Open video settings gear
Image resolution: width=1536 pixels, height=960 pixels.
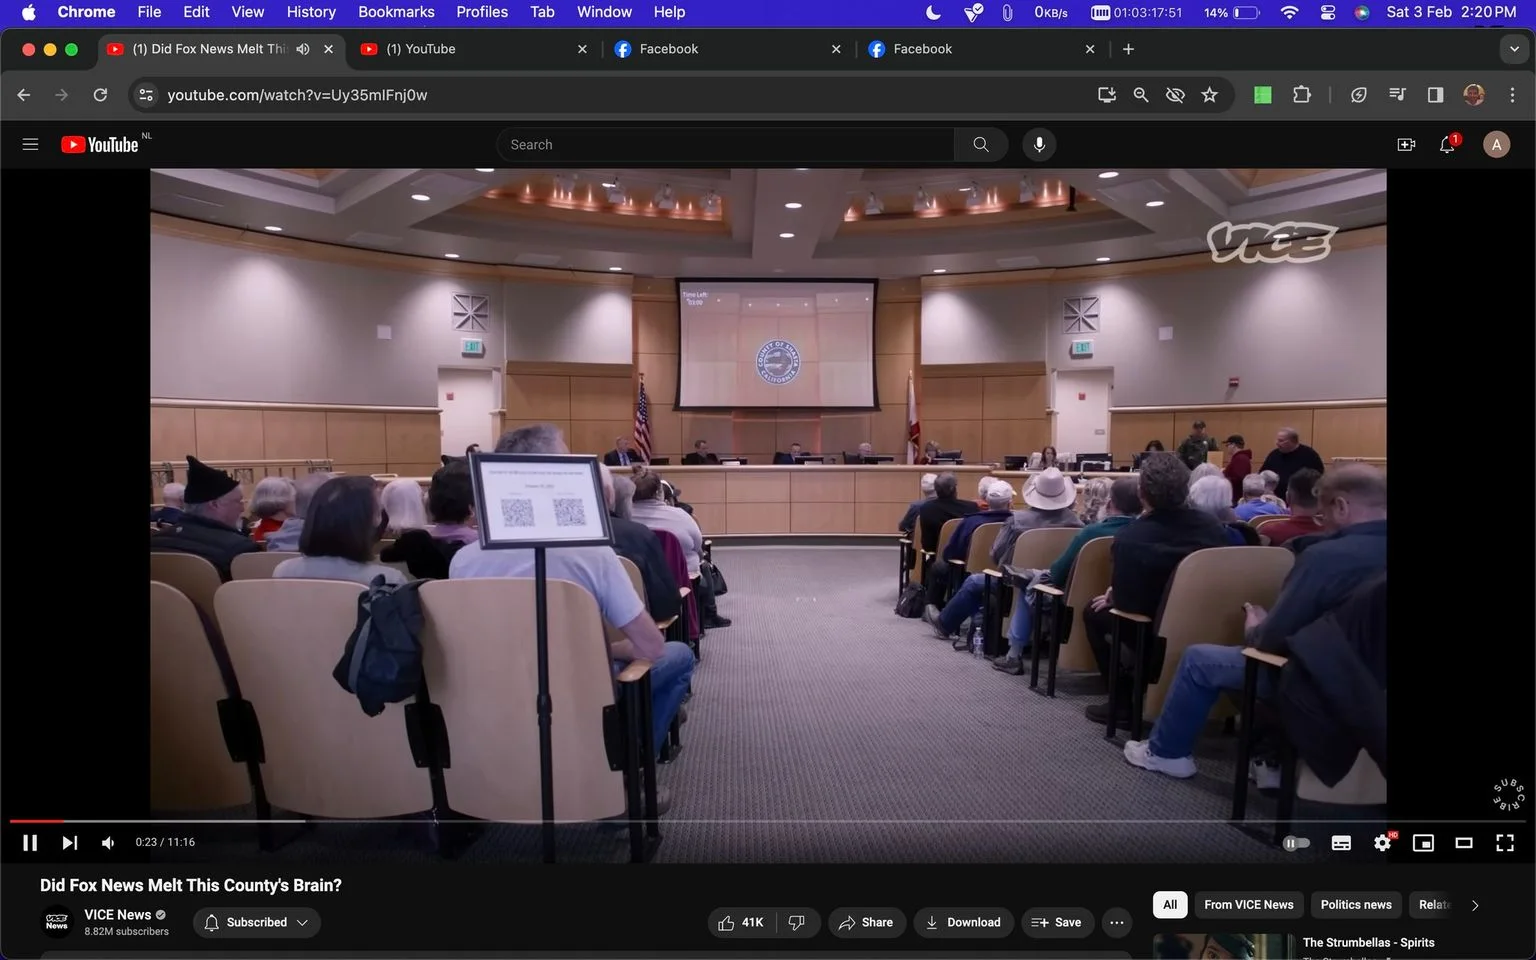point(1382,843)
